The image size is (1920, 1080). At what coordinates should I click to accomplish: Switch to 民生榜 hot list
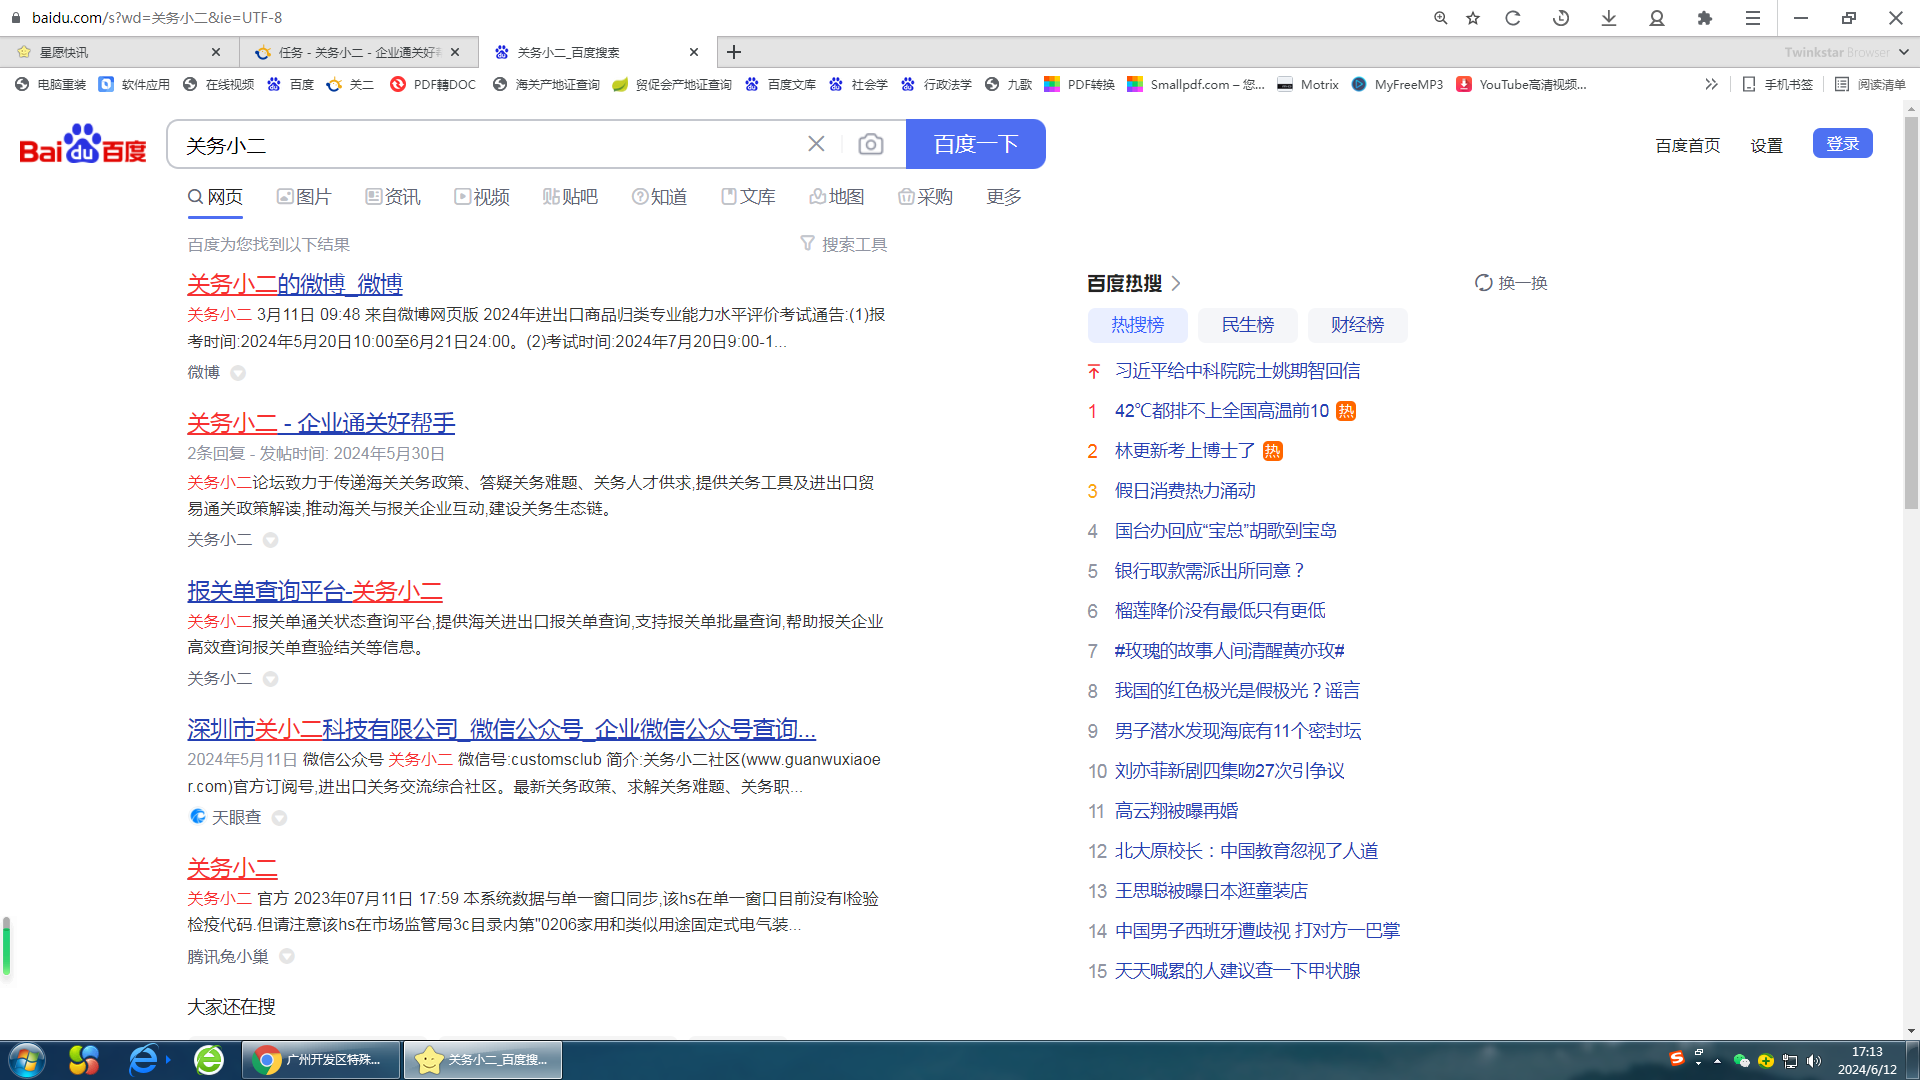click(1248, 325)
